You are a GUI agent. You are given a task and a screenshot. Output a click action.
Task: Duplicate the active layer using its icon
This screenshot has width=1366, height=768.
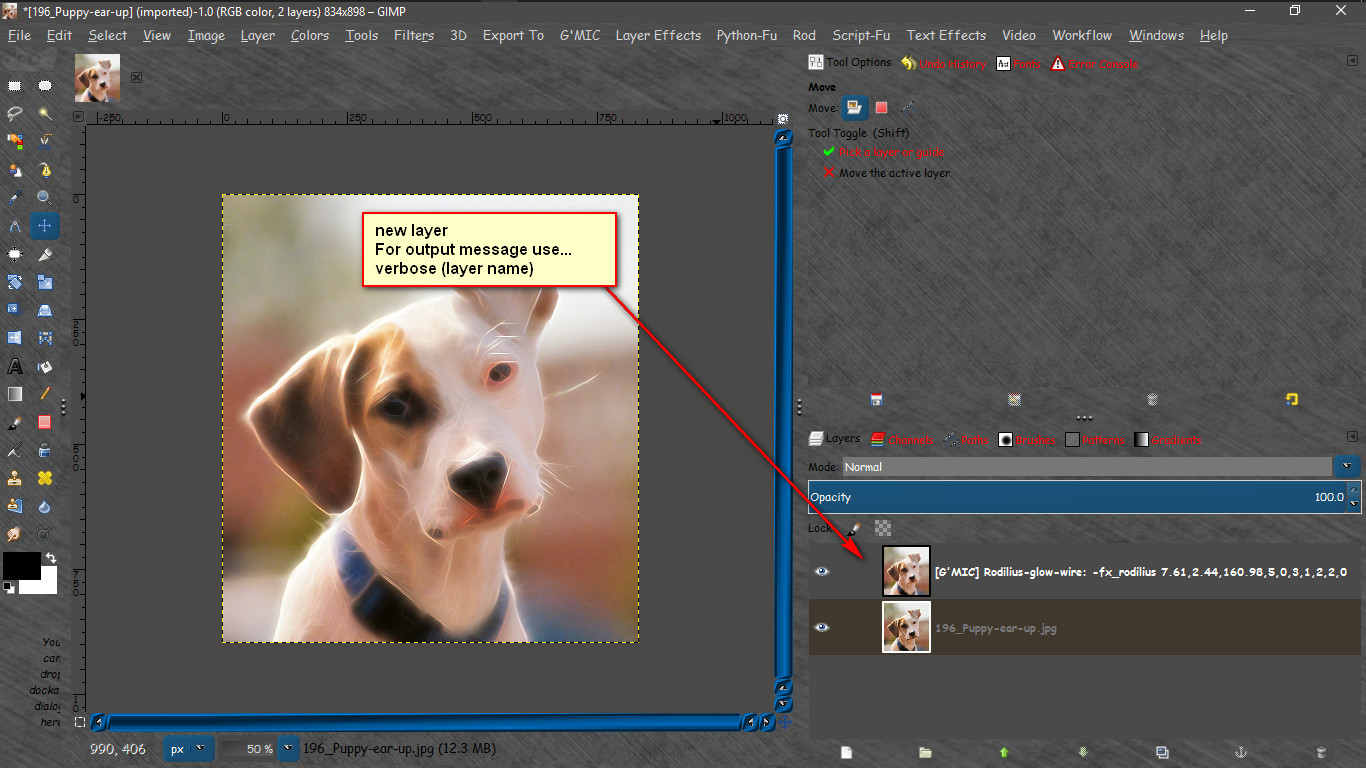point(1162,753)
